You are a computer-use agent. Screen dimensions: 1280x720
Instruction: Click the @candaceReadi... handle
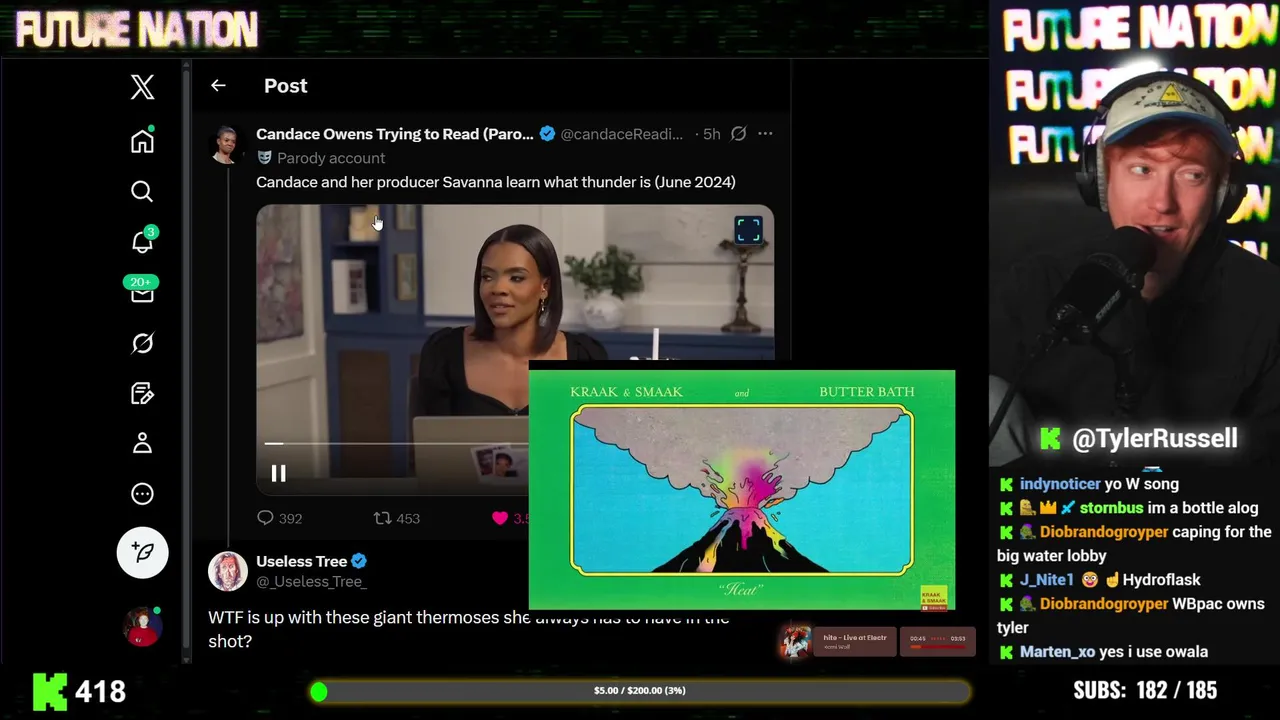[x=621, y=134]
